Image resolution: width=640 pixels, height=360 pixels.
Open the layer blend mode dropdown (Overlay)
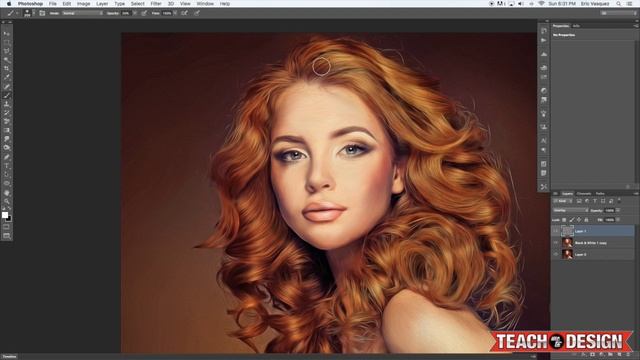(x=571, y=211)
